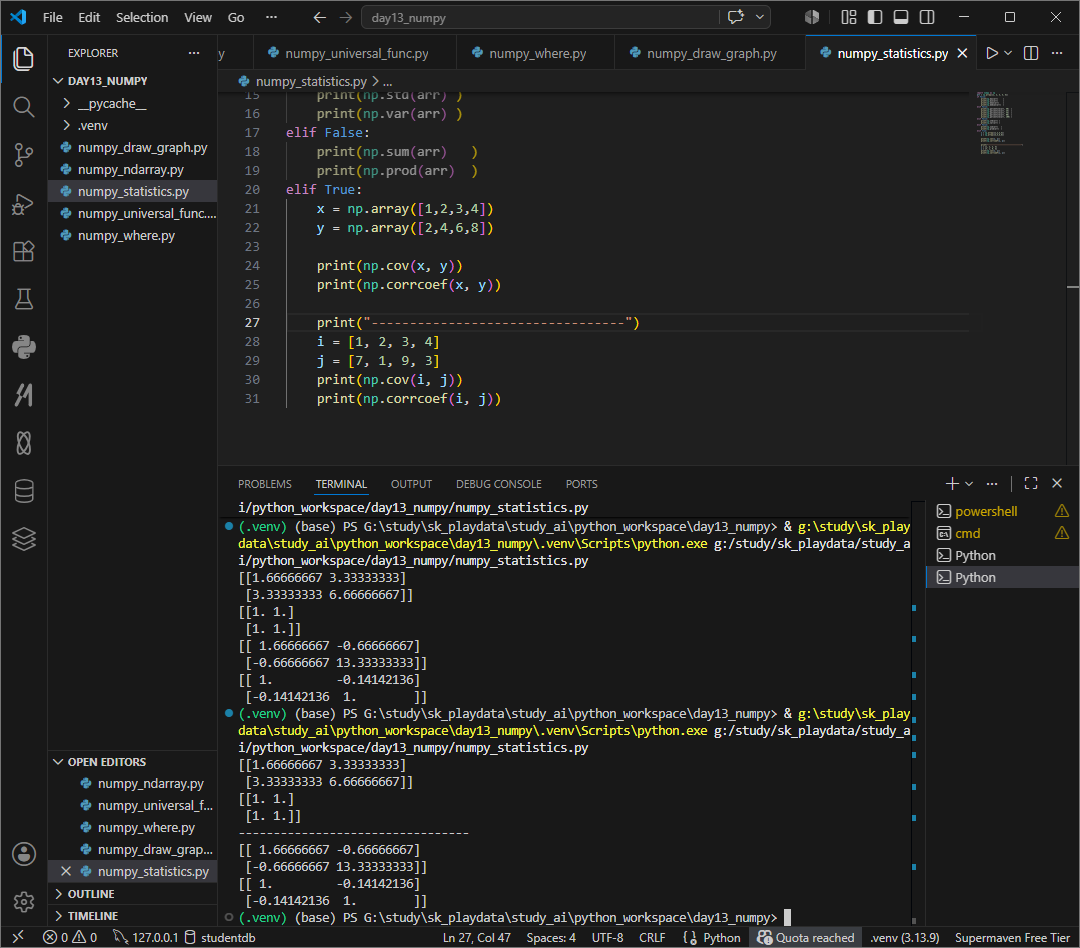Image resolution: width=1080 pixels, height=948 pixels.
Task: Toggle primary side bar visibility
Action: pos(875,17)
